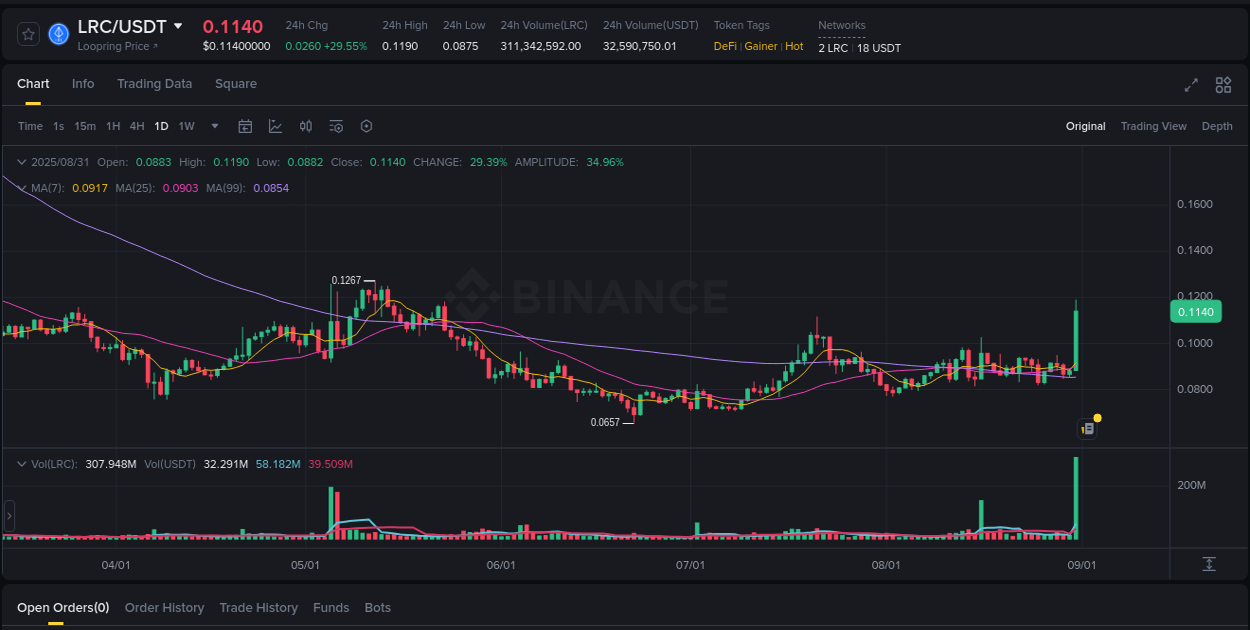This screenshot has width=1250, height=630.
Task: Open the date range calendar picker
Action: (x=245, y=126)
